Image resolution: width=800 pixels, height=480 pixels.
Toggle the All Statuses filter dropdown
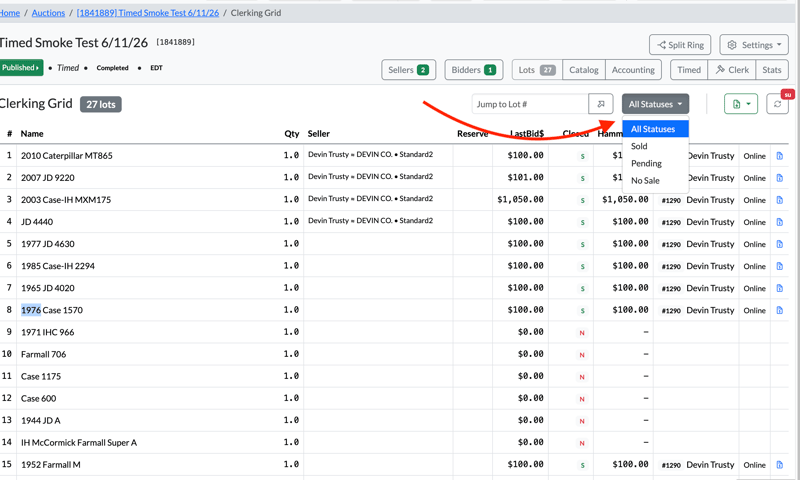coord(655,104)
